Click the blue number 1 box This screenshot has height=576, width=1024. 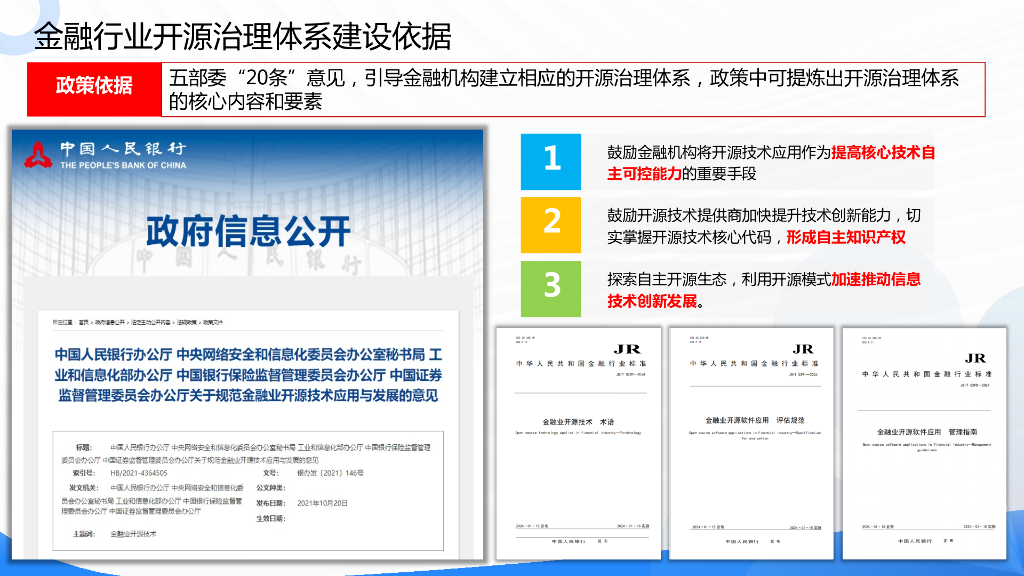pos(551,161)
